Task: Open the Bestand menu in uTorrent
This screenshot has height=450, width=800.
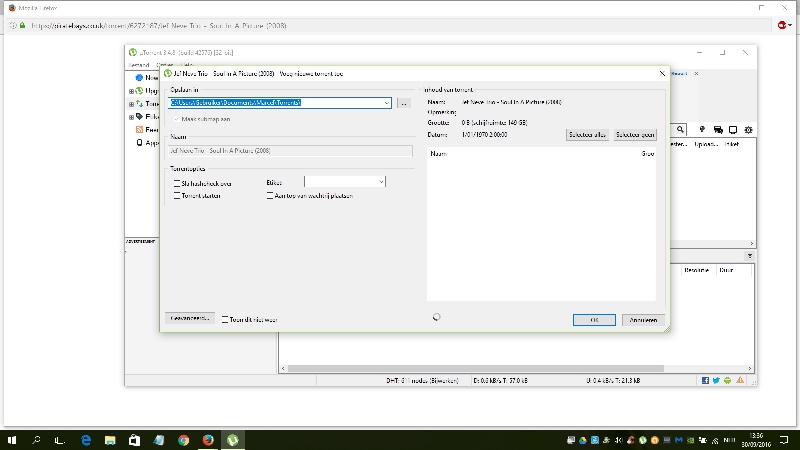Action: 138,65
